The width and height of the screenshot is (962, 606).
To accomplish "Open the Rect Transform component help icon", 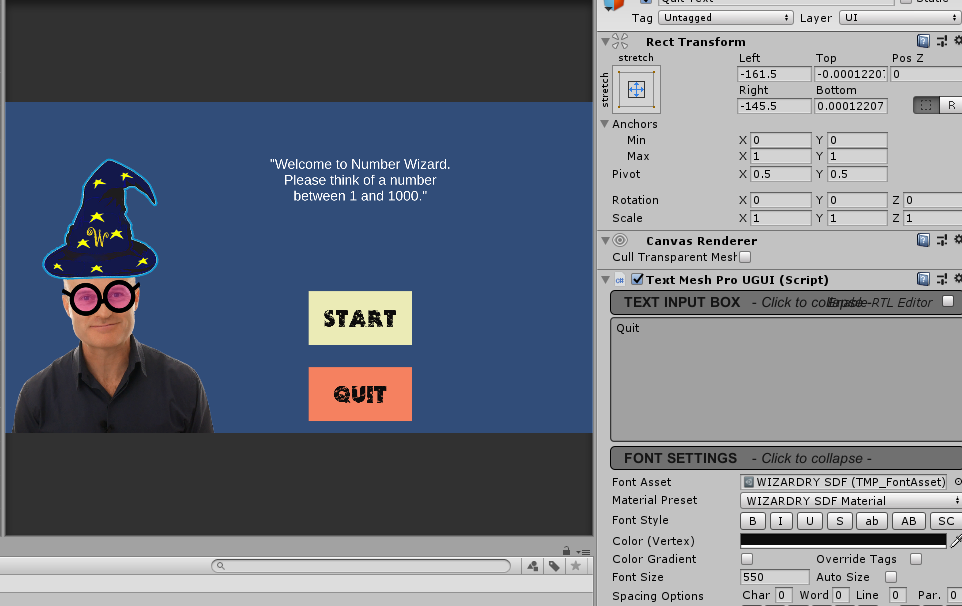I will pyautogui.click(x=922, y=40).
